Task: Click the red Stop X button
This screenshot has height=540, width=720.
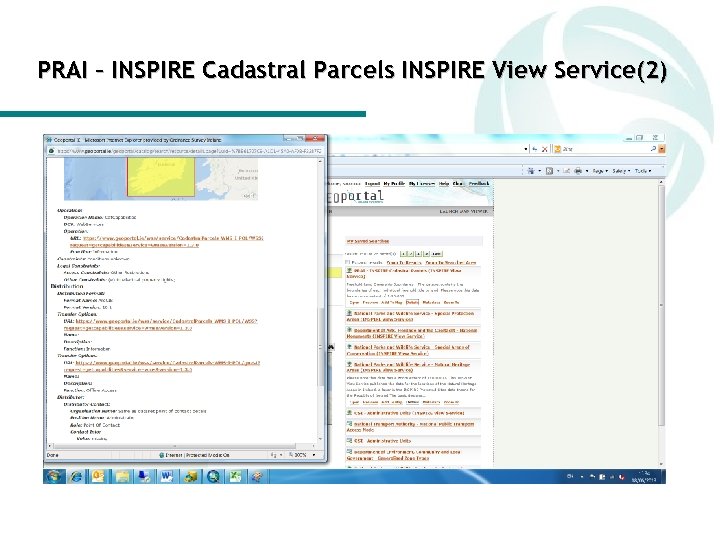Action: (x=544, y=149)
